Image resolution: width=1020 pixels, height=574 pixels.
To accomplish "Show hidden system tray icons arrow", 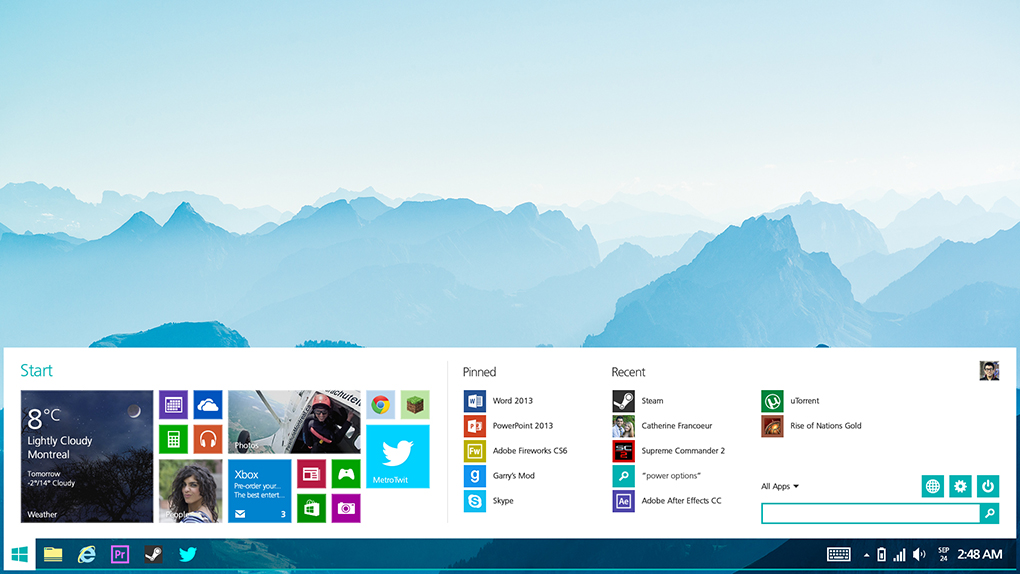I will coord(866,555).
